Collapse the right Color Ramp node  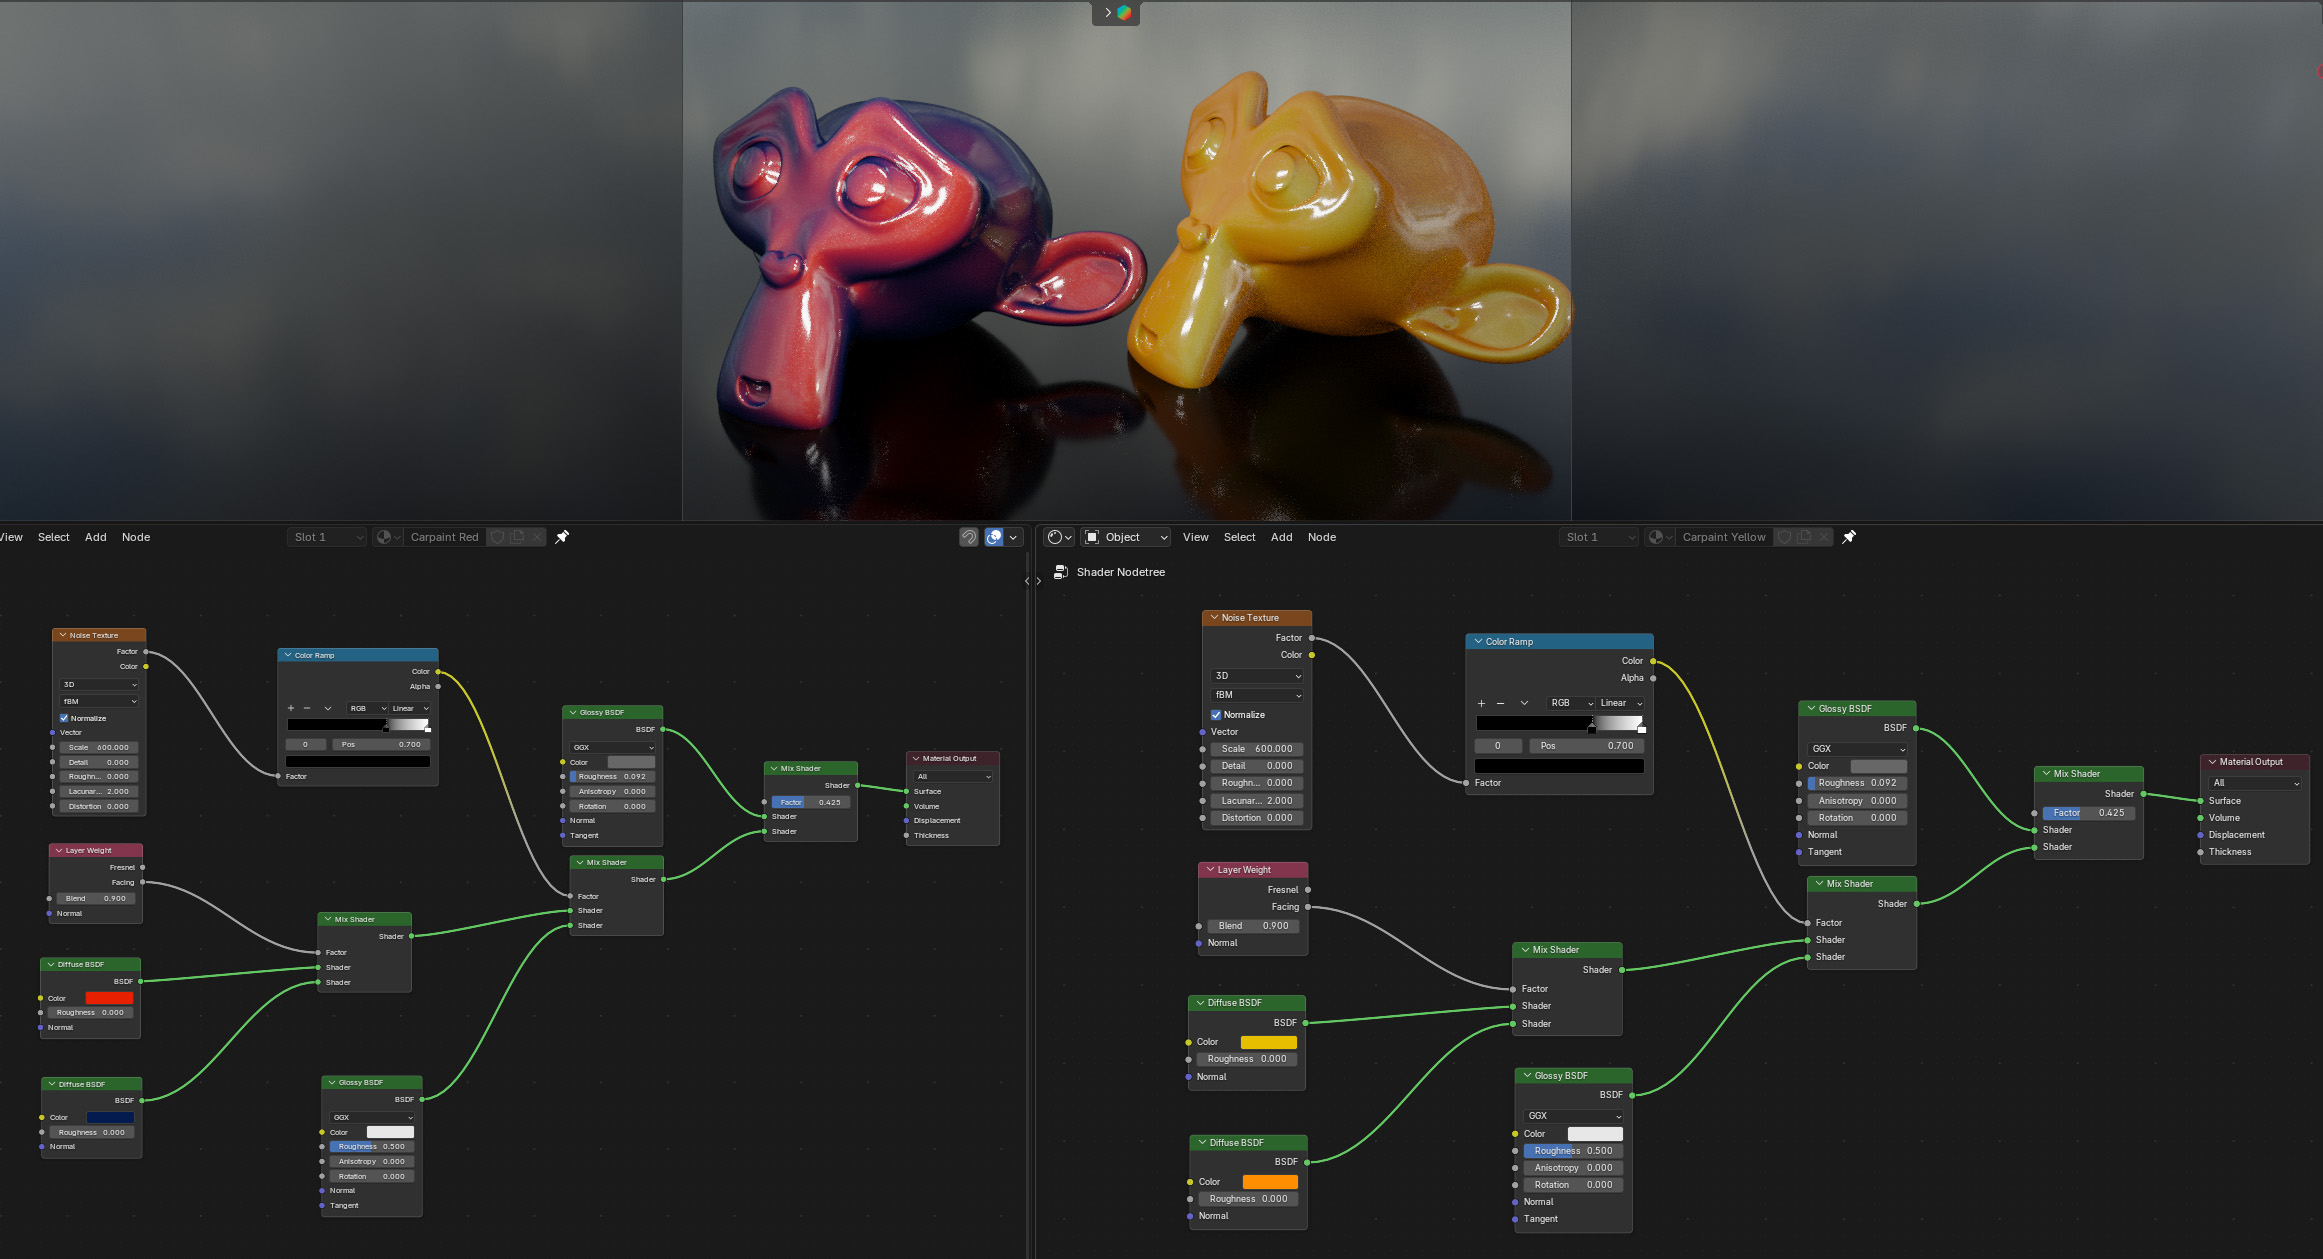(x=1478, y=642)
